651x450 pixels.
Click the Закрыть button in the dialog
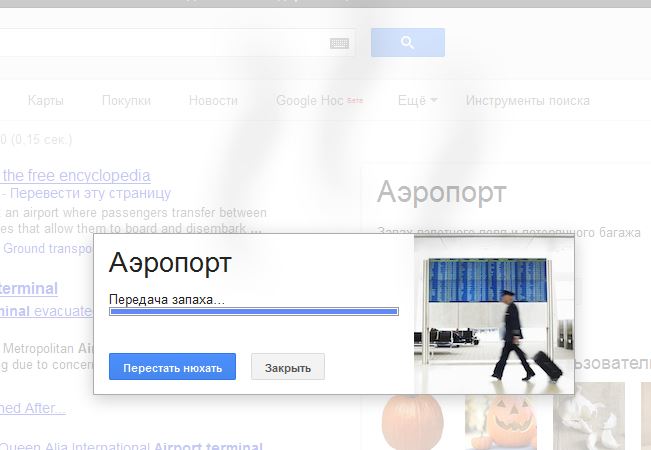288,367
